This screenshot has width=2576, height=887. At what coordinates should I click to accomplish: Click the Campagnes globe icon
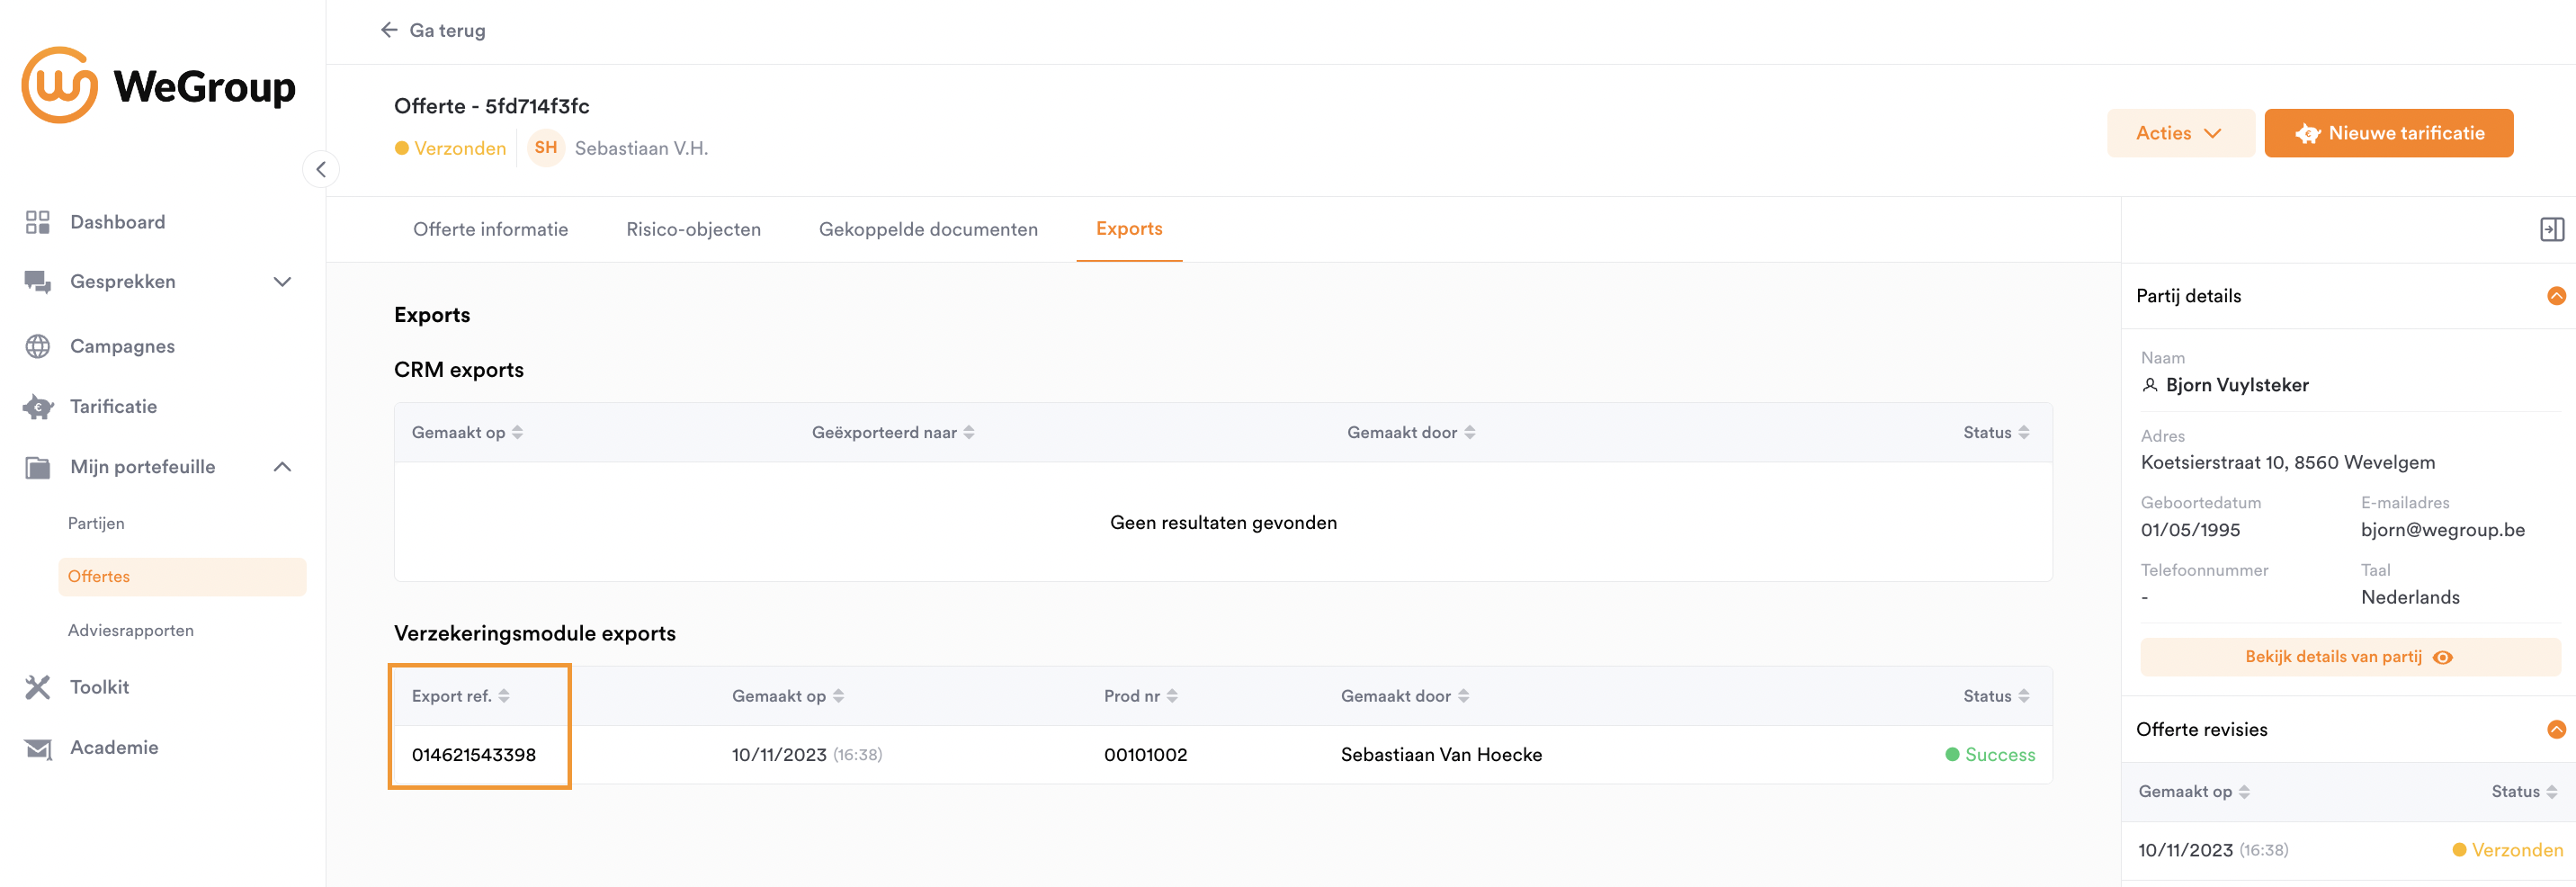[38, 346]
